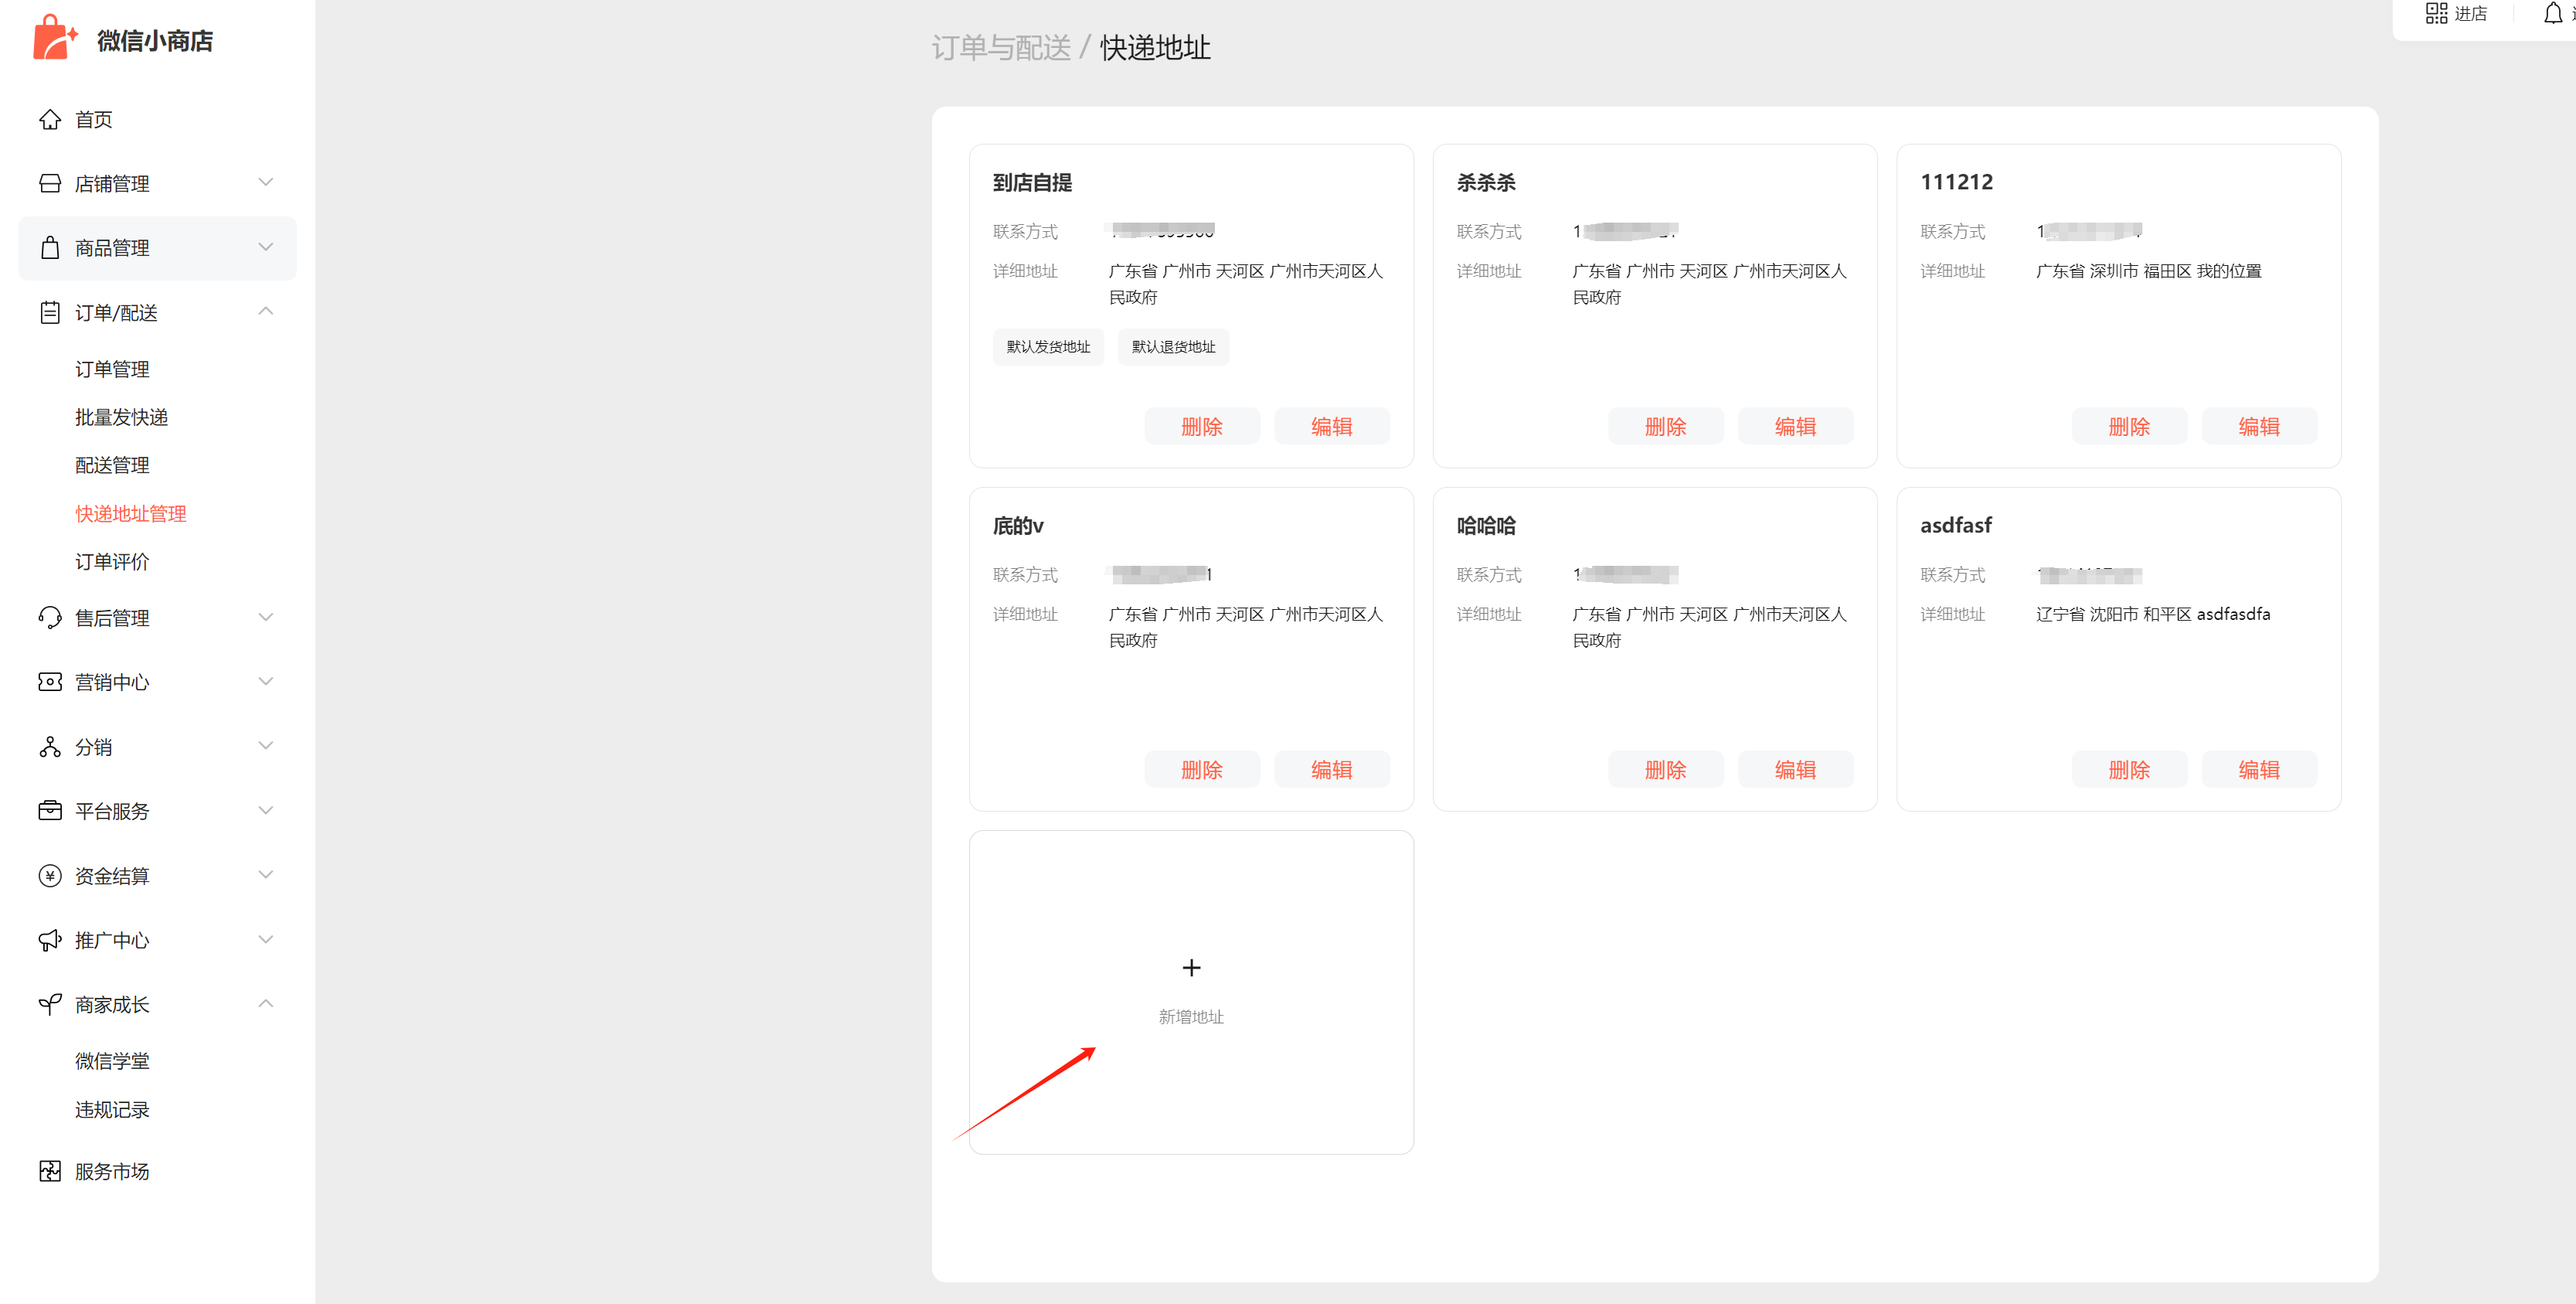Collapse the 商家成长 section chevron

pyautogui.click(x=265, y=1004)
